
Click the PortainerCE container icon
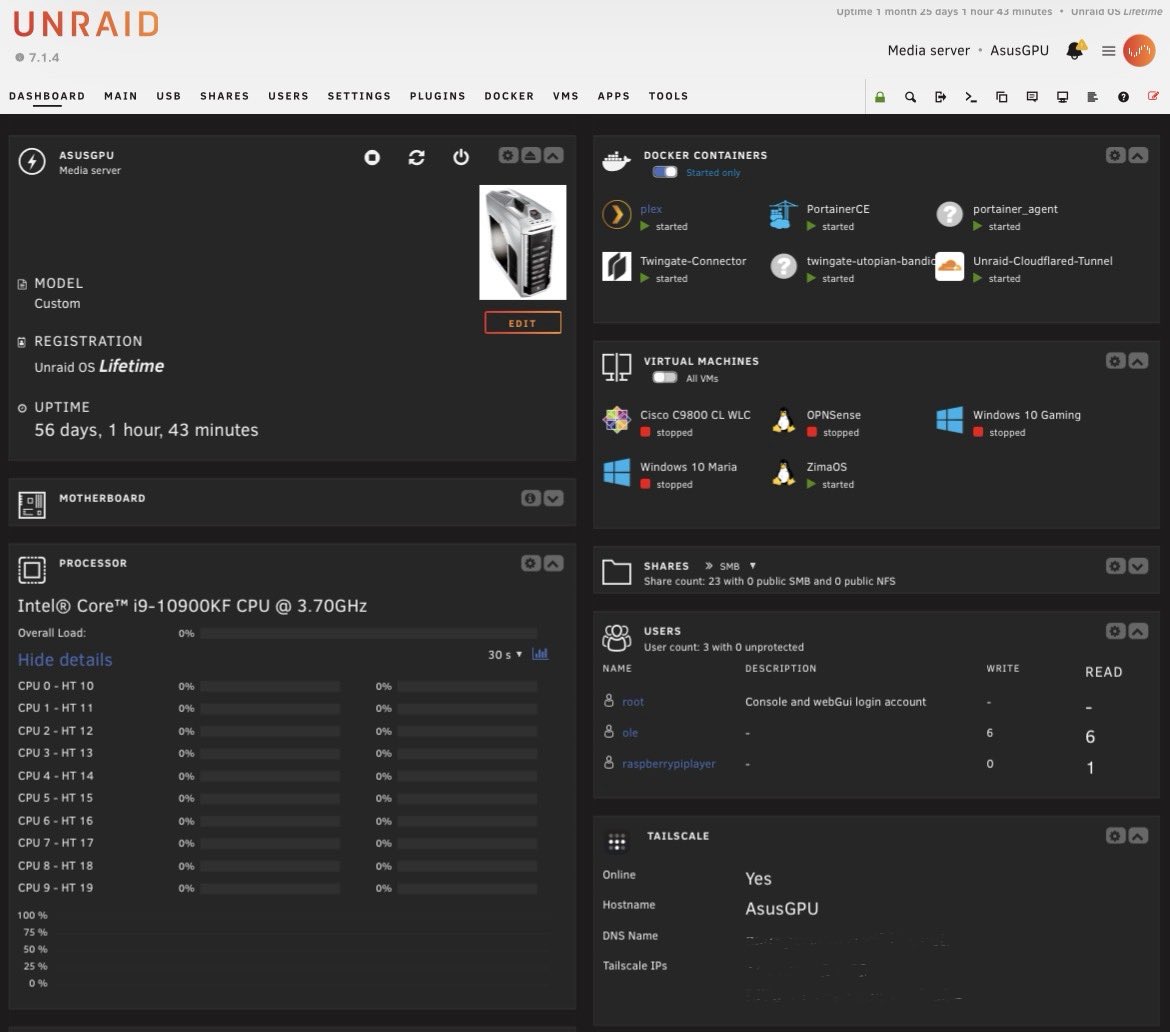click(783, 215)
